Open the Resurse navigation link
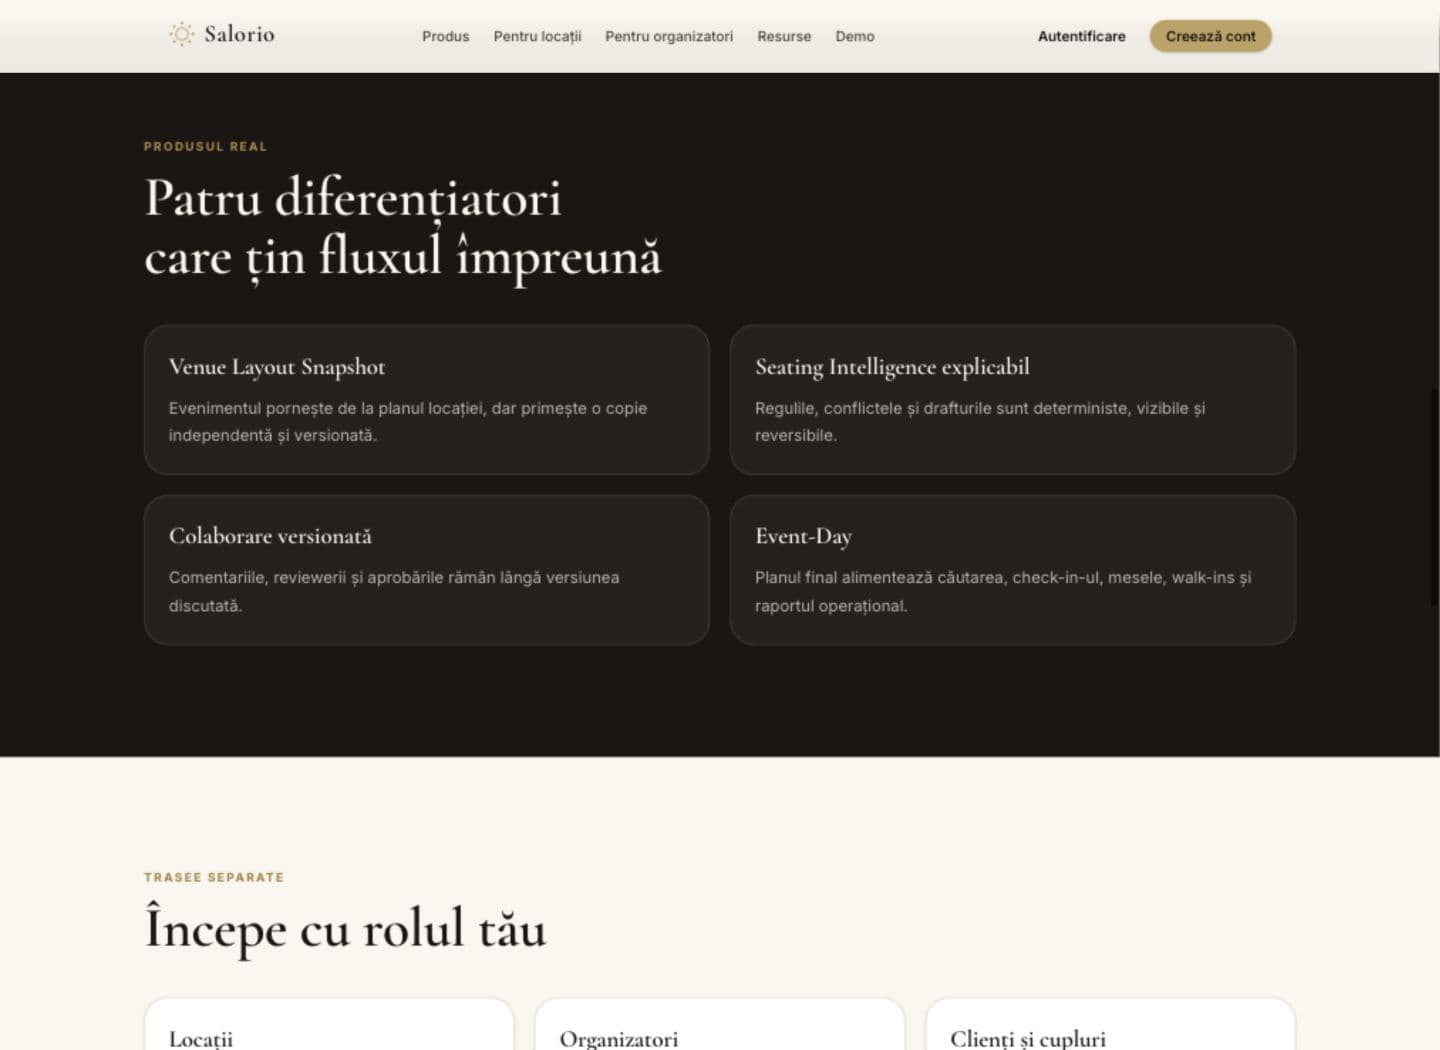Viewport: 1440px width, 1050px height. click(784, 36)
